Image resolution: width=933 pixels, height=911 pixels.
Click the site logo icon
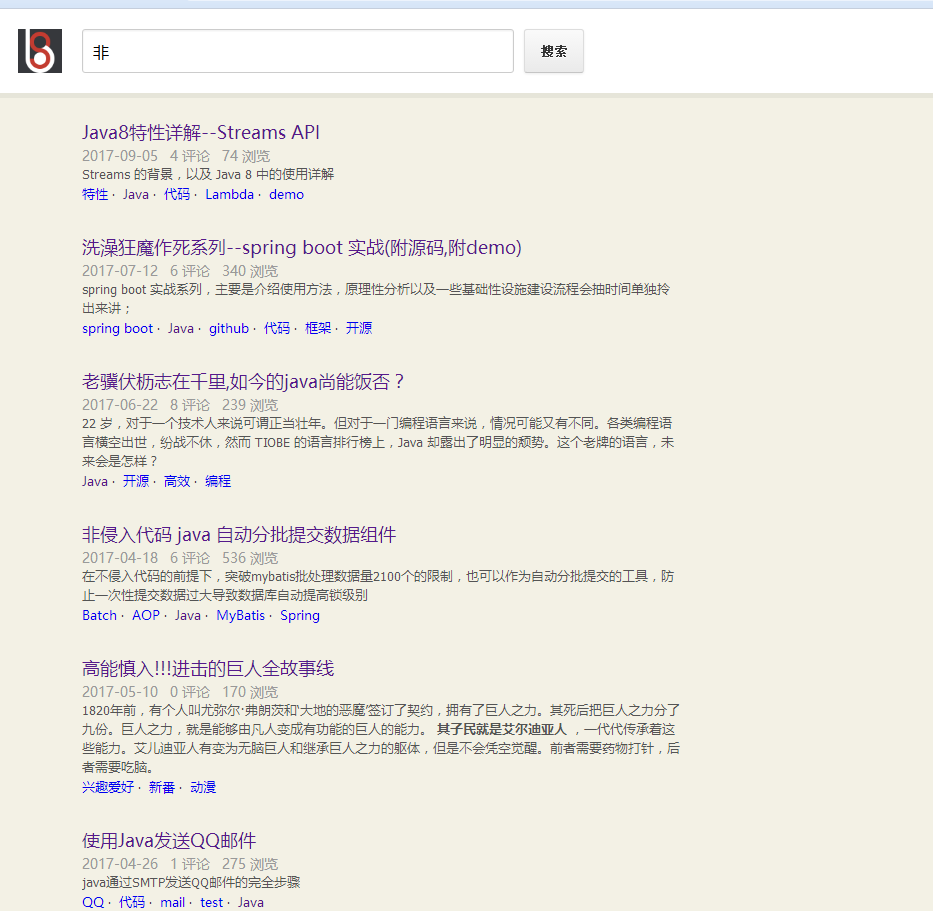point(39,50)
